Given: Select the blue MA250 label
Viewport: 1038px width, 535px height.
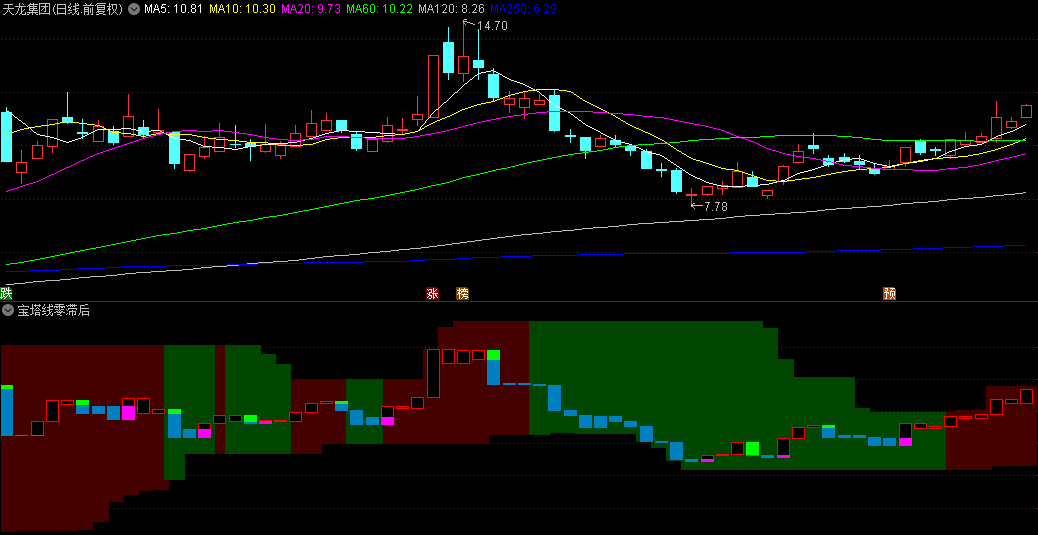Looking at the screenshot, I should pyautogui.click(x=524, y=9).
